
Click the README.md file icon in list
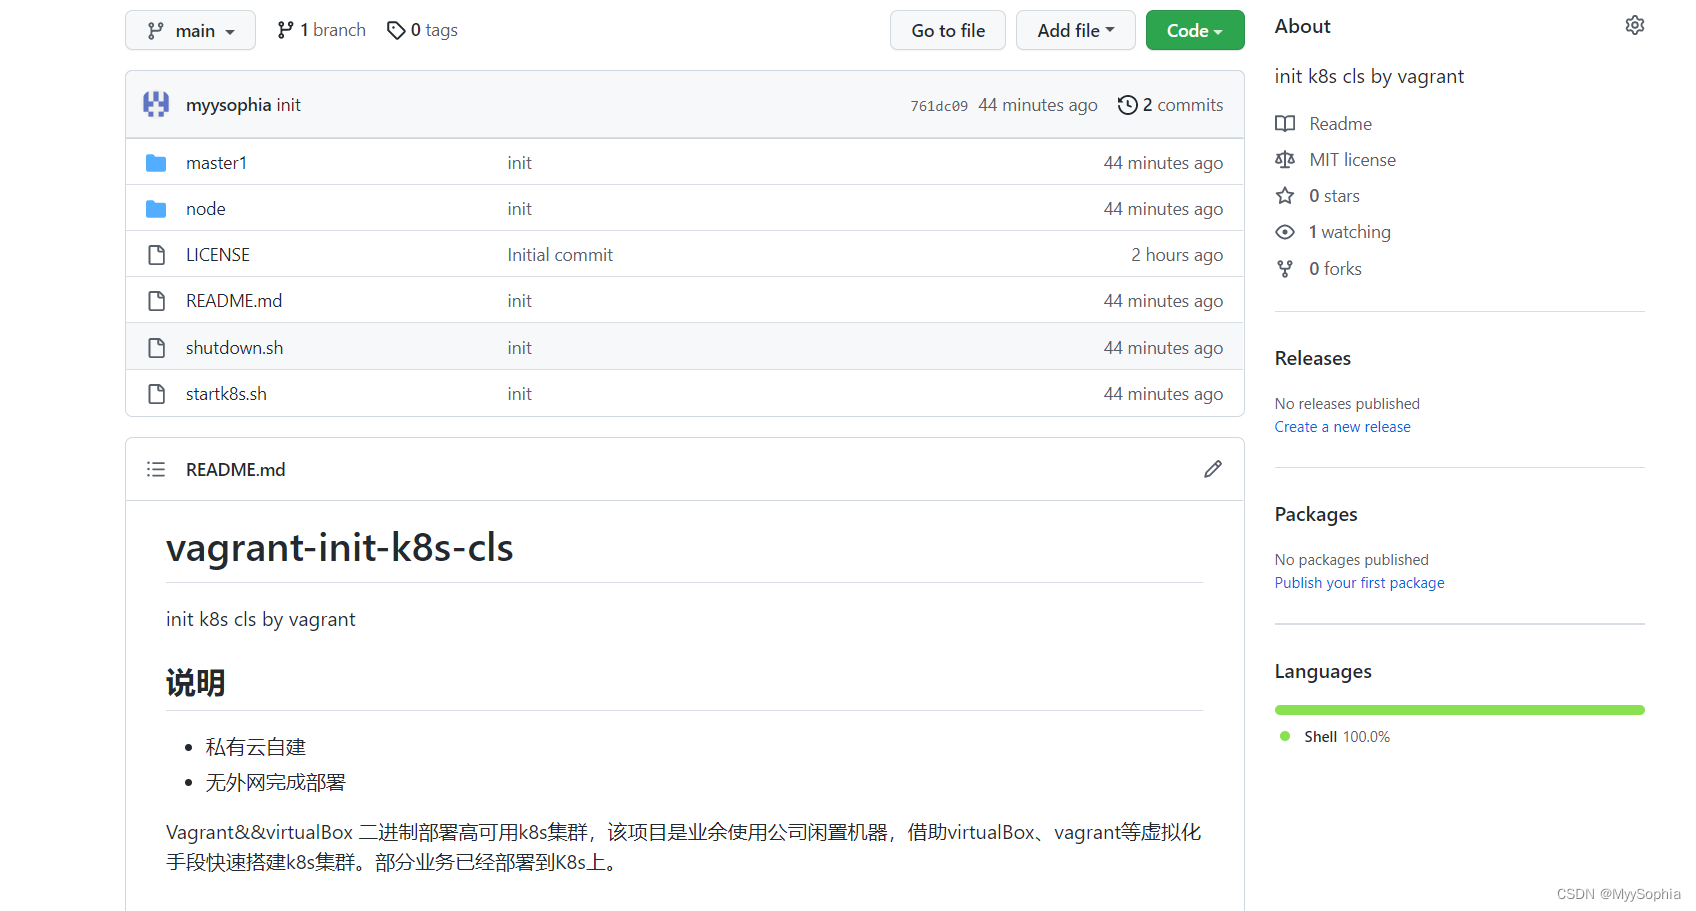coord(156,300)
